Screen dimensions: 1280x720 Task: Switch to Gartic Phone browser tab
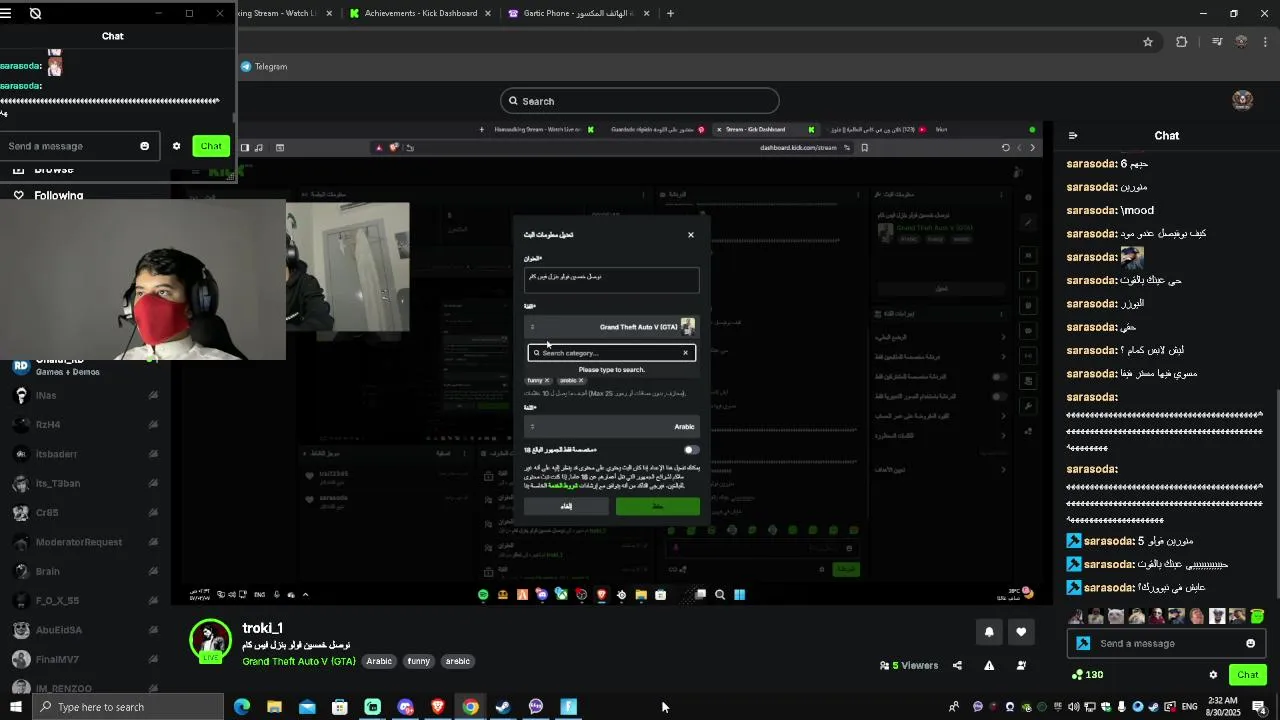(580, 13)
